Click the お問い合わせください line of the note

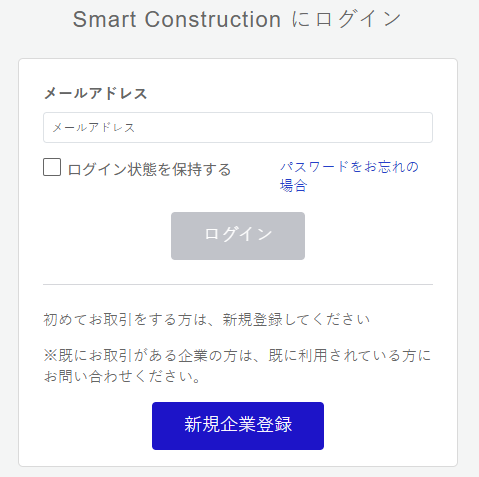click(122, 377)
